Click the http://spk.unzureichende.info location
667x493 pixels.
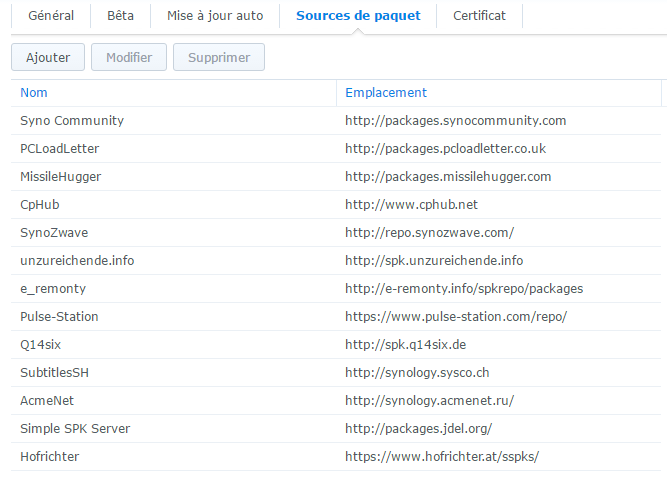434,261
